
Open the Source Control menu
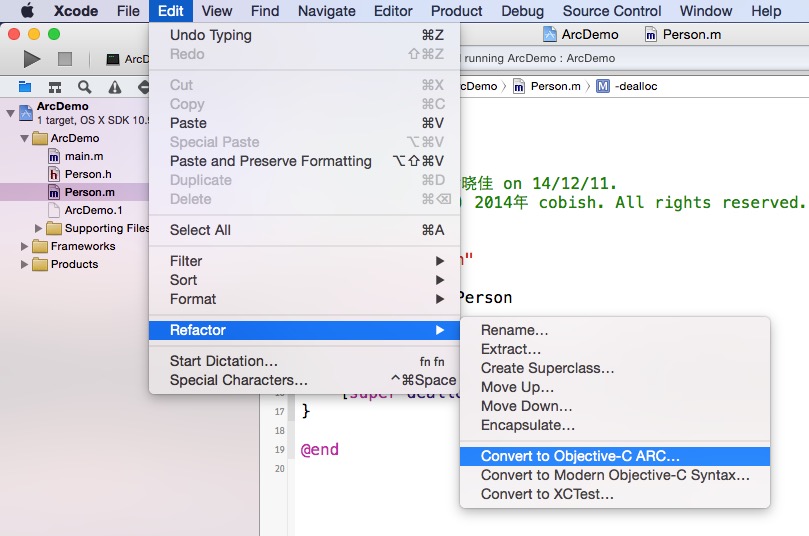coord(612,11)
